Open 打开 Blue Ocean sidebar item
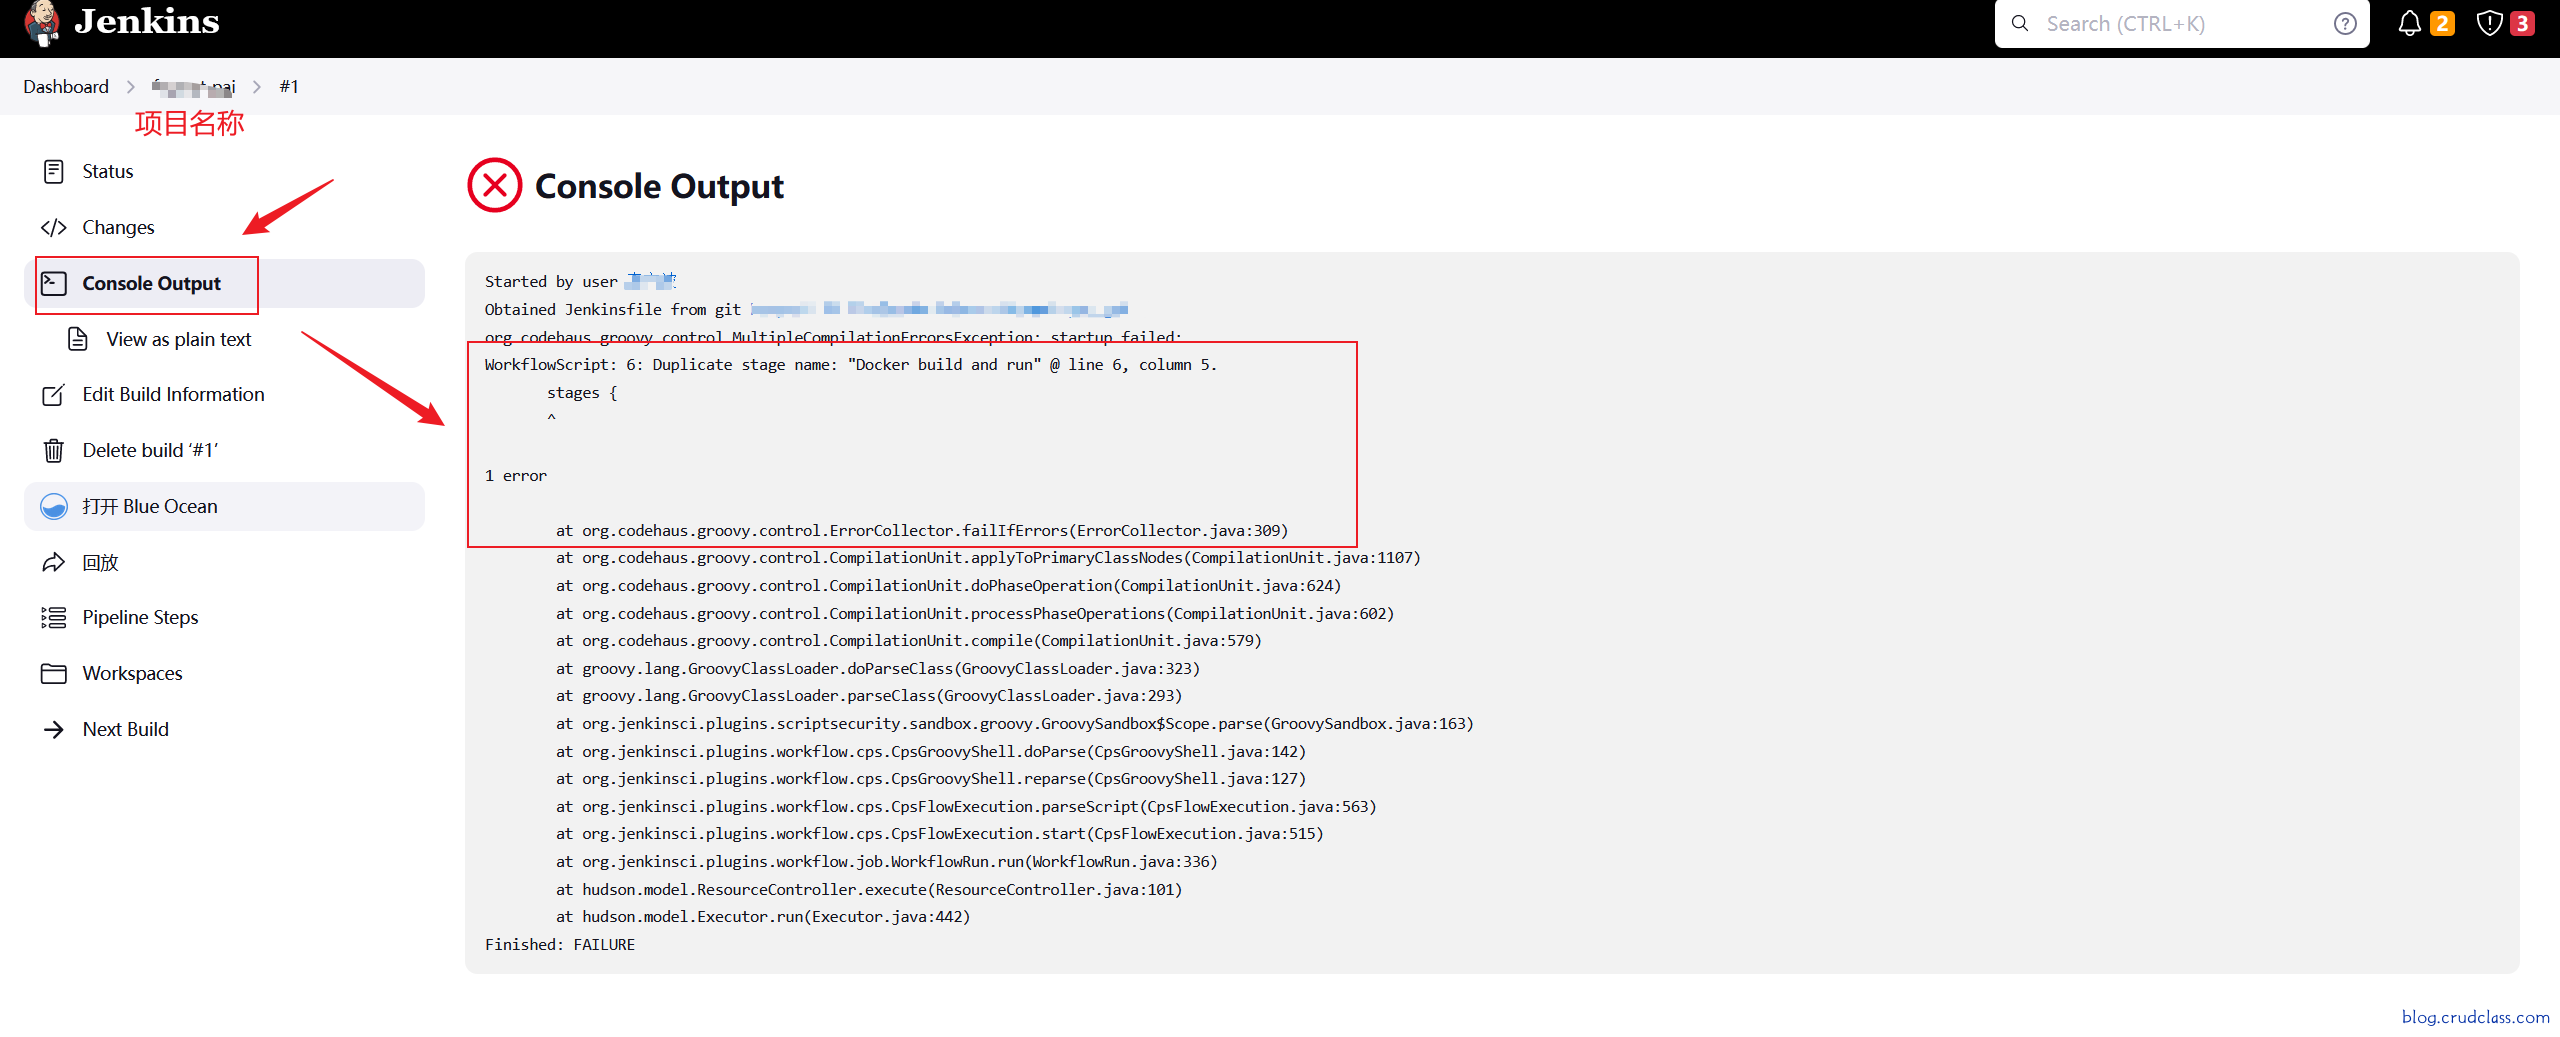Image resolution: width=2560 pixels, height=1037 pixels. (x=224, y=507)
